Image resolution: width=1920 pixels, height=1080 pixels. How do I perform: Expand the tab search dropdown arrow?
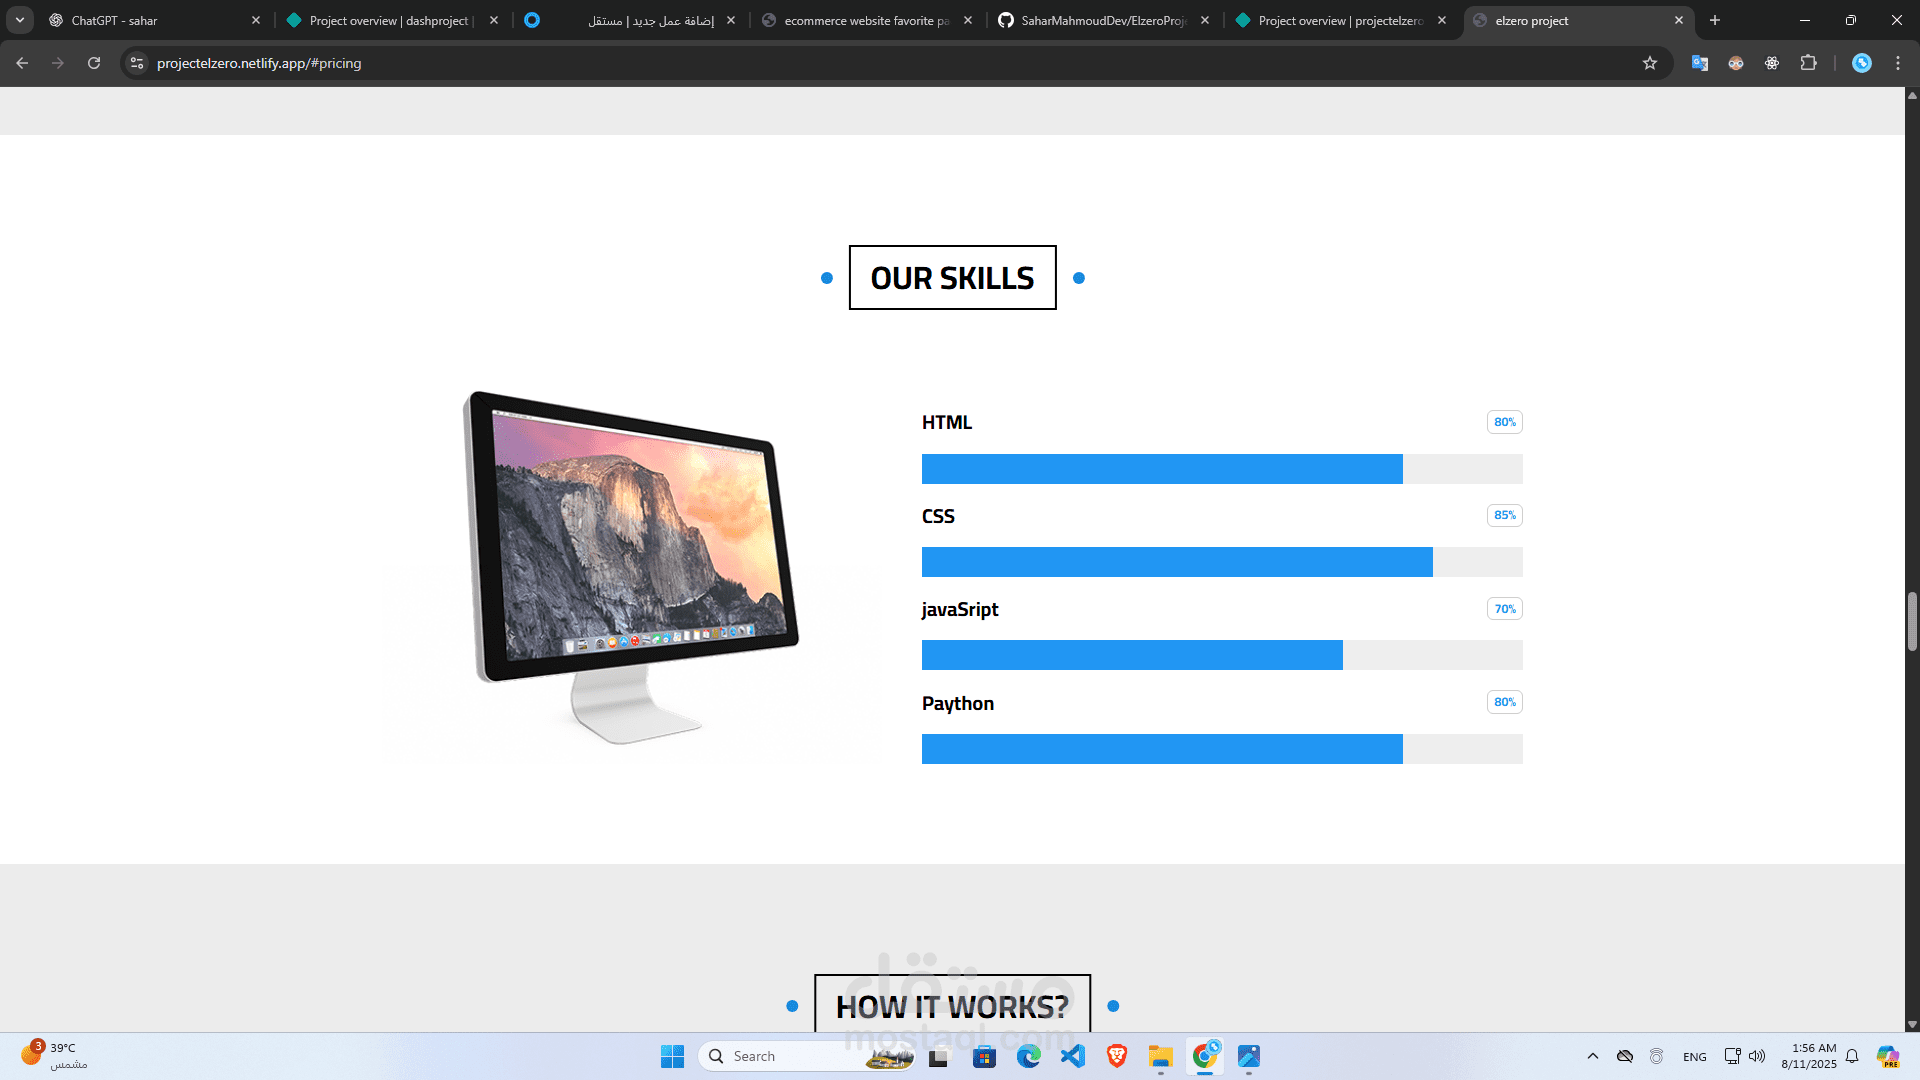click(x=20, y=20)
